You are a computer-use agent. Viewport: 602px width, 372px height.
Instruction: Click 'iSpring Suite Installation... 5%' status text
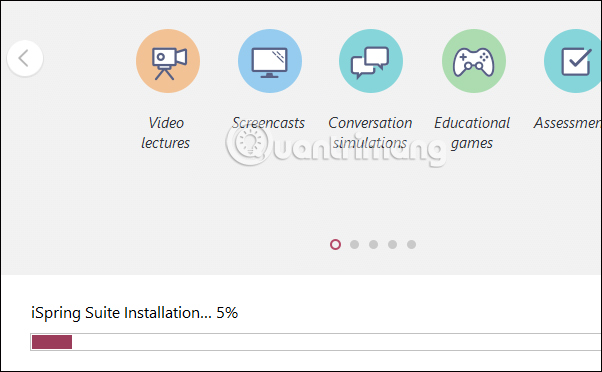(134, 313)
